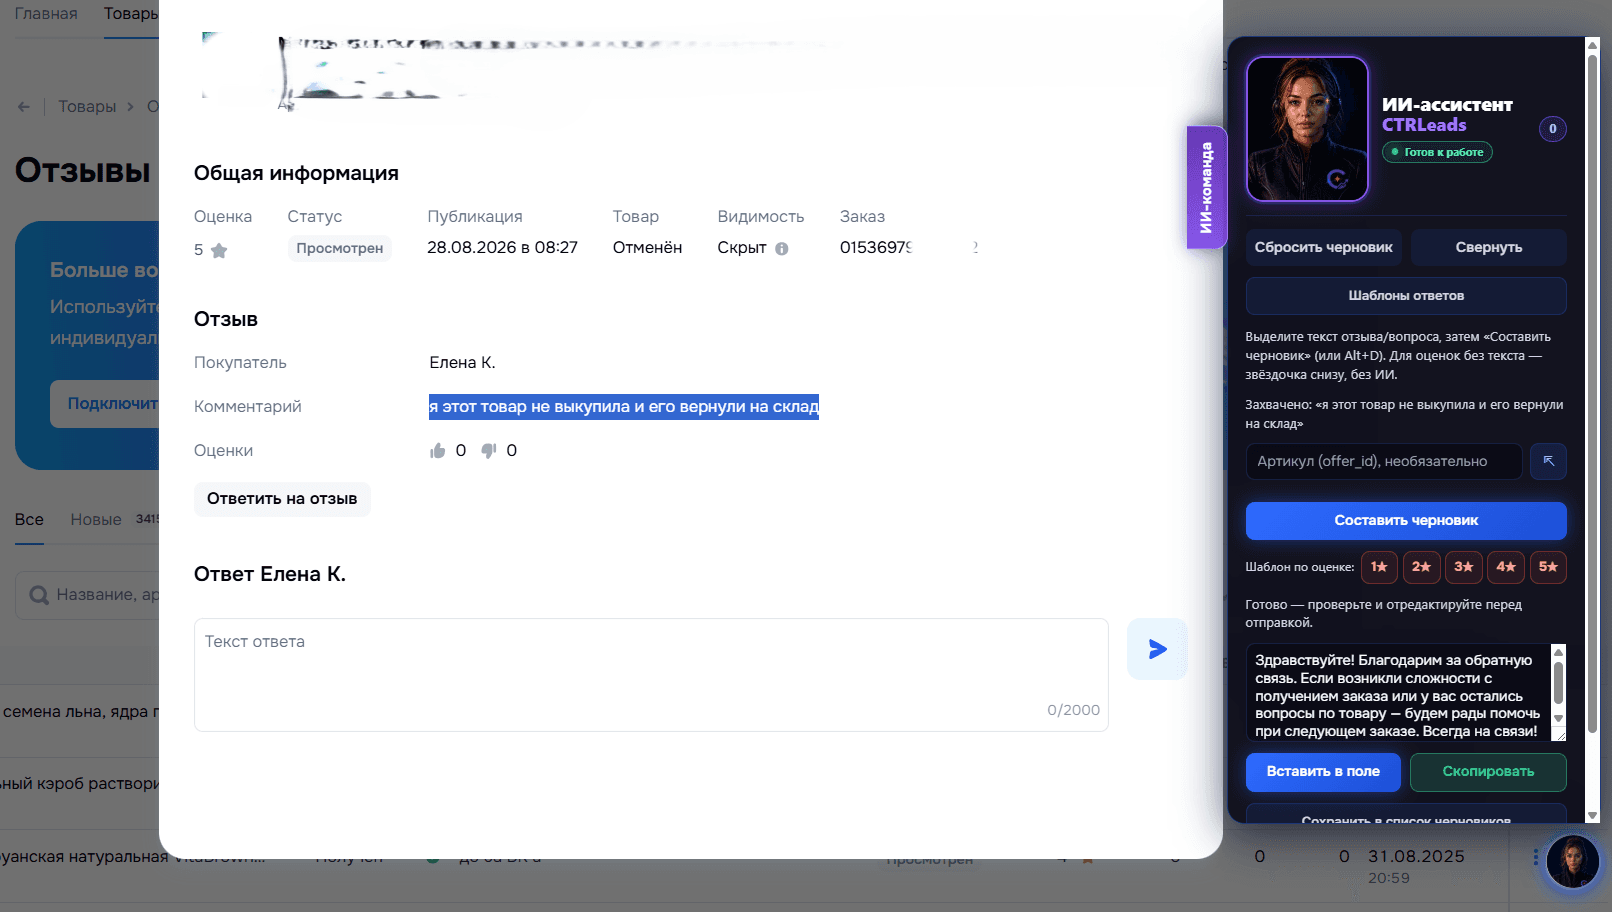1612x912 pixels.
Task: Open the floating assistant avatar at bottom right
Action: tap(1572, 860)
